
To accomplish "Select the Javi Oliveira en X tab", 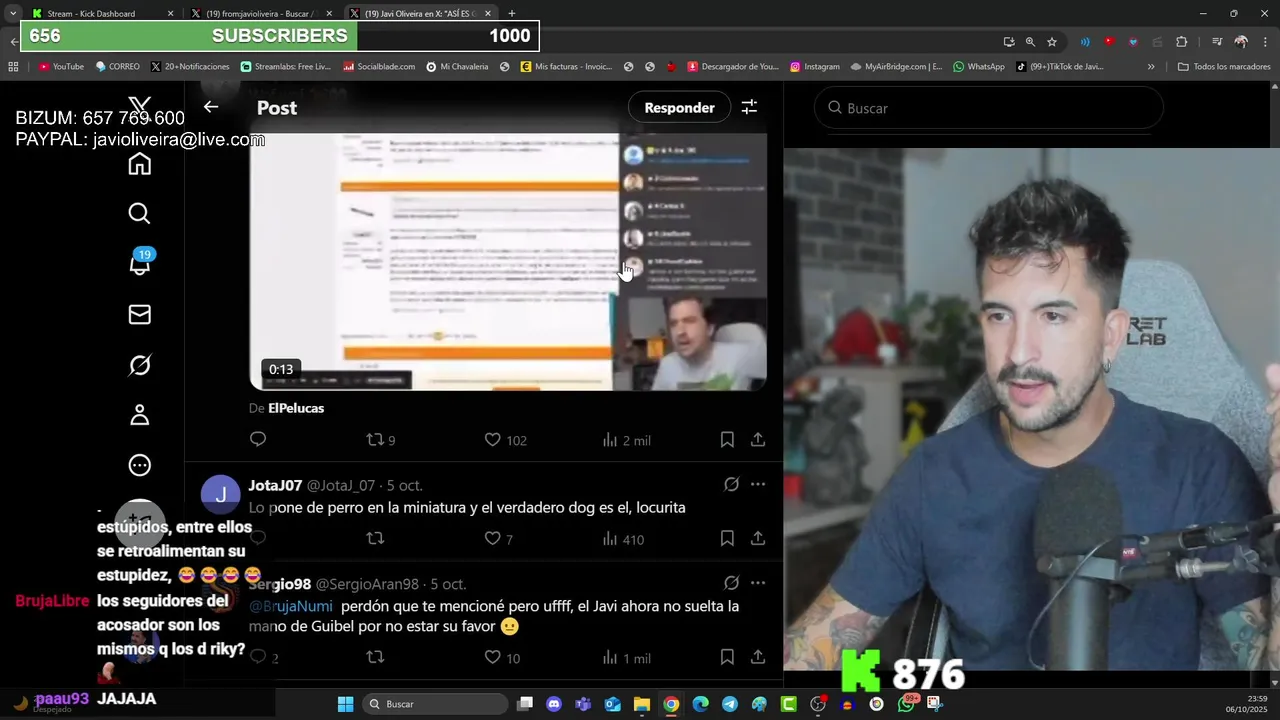I will pyautogui.click(x=420, y=14).
